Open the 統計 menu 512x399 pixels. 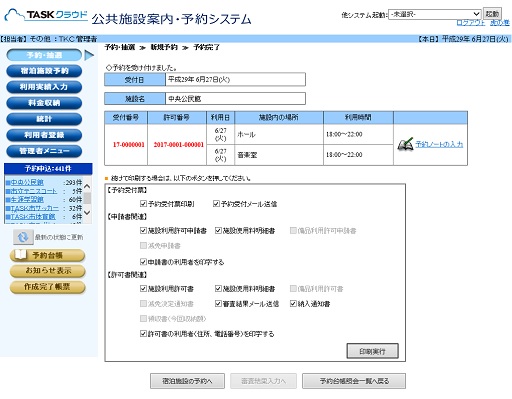[x=44, y=119]
